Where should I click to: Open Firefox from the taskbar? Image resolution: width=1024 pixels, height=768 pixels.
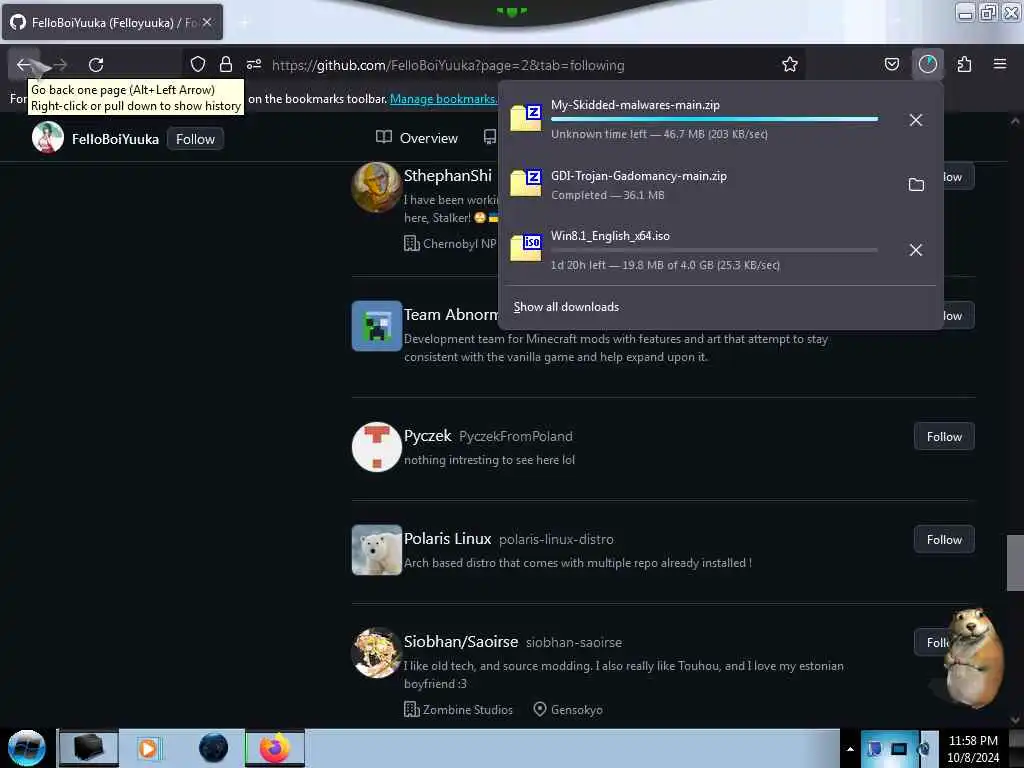pos(275,748)
